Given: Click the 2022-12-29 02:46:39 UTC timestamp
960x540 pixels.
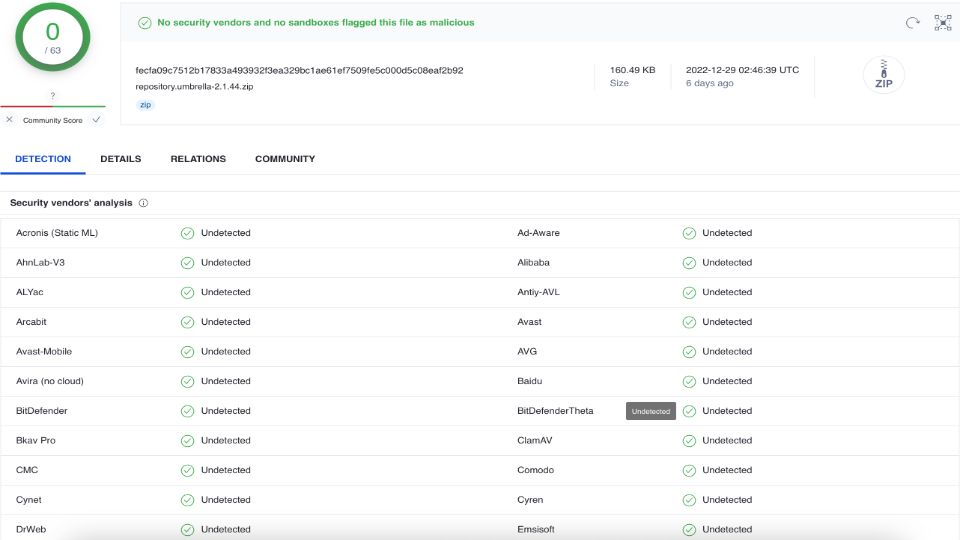Looking at the screenshot, I should (x=742, y=70).
